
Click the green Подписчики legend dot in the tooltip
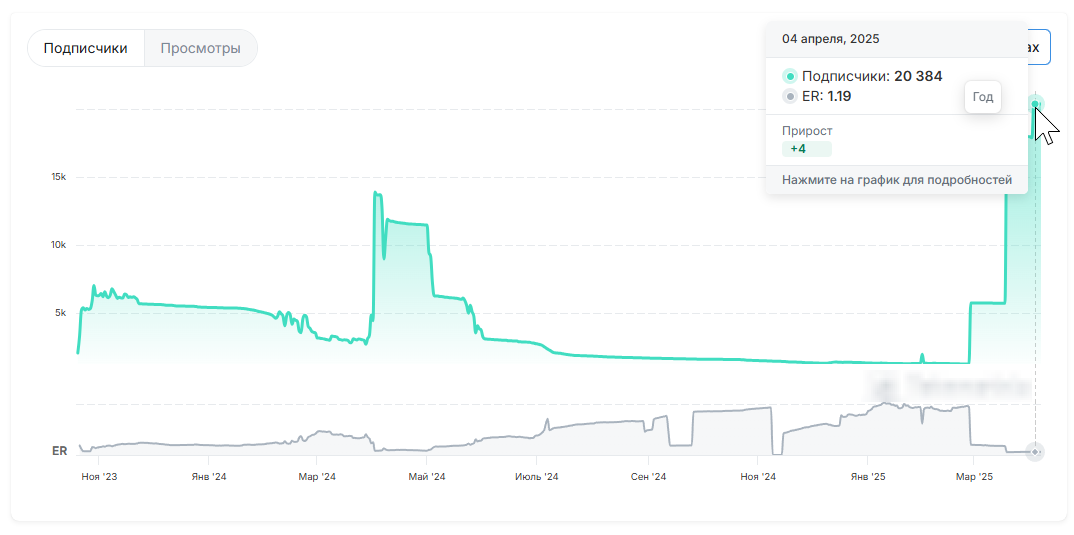click(789, 76)
